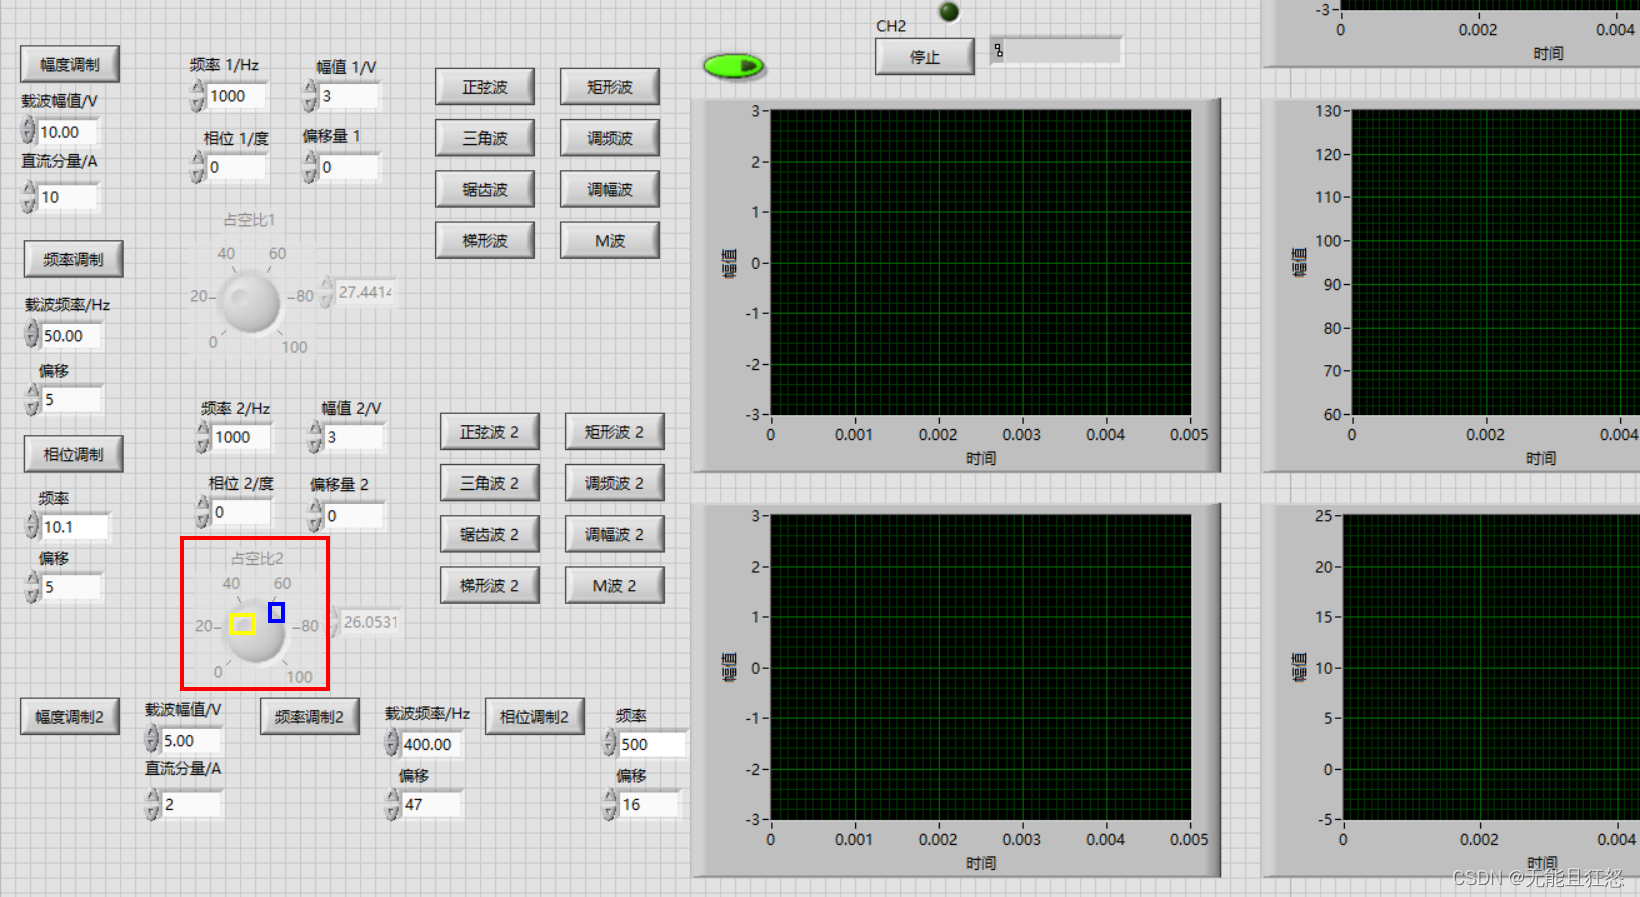Click the 频率 1/Hz input field

click(236, 96)
